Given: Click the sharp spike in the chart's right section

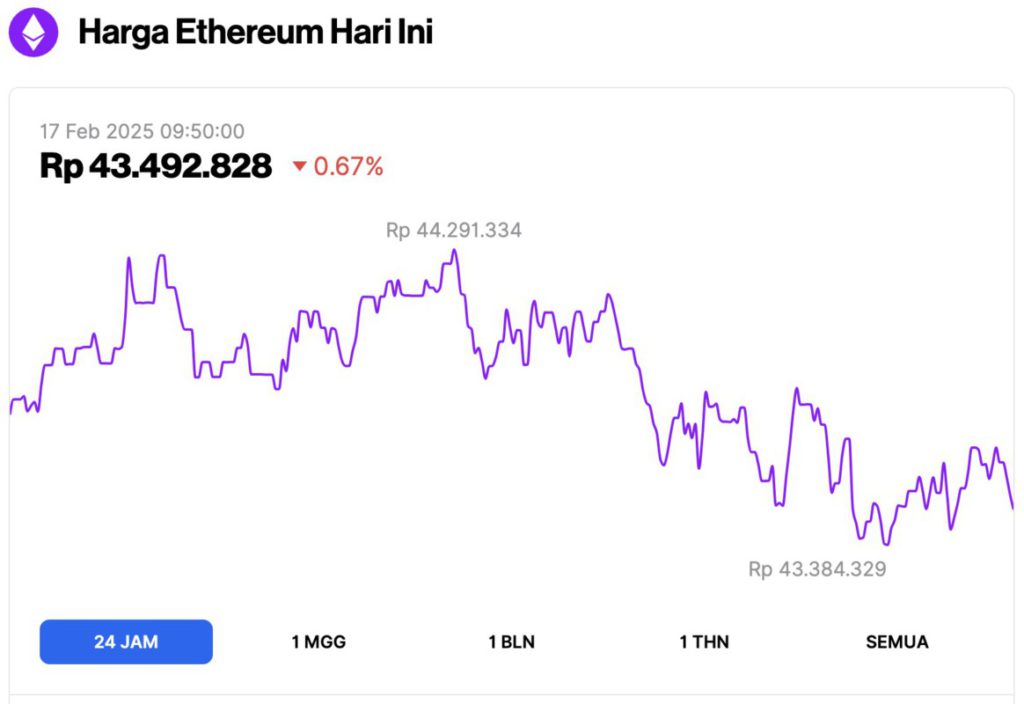Looking at the screenshot, I should [x=797, y=389].
